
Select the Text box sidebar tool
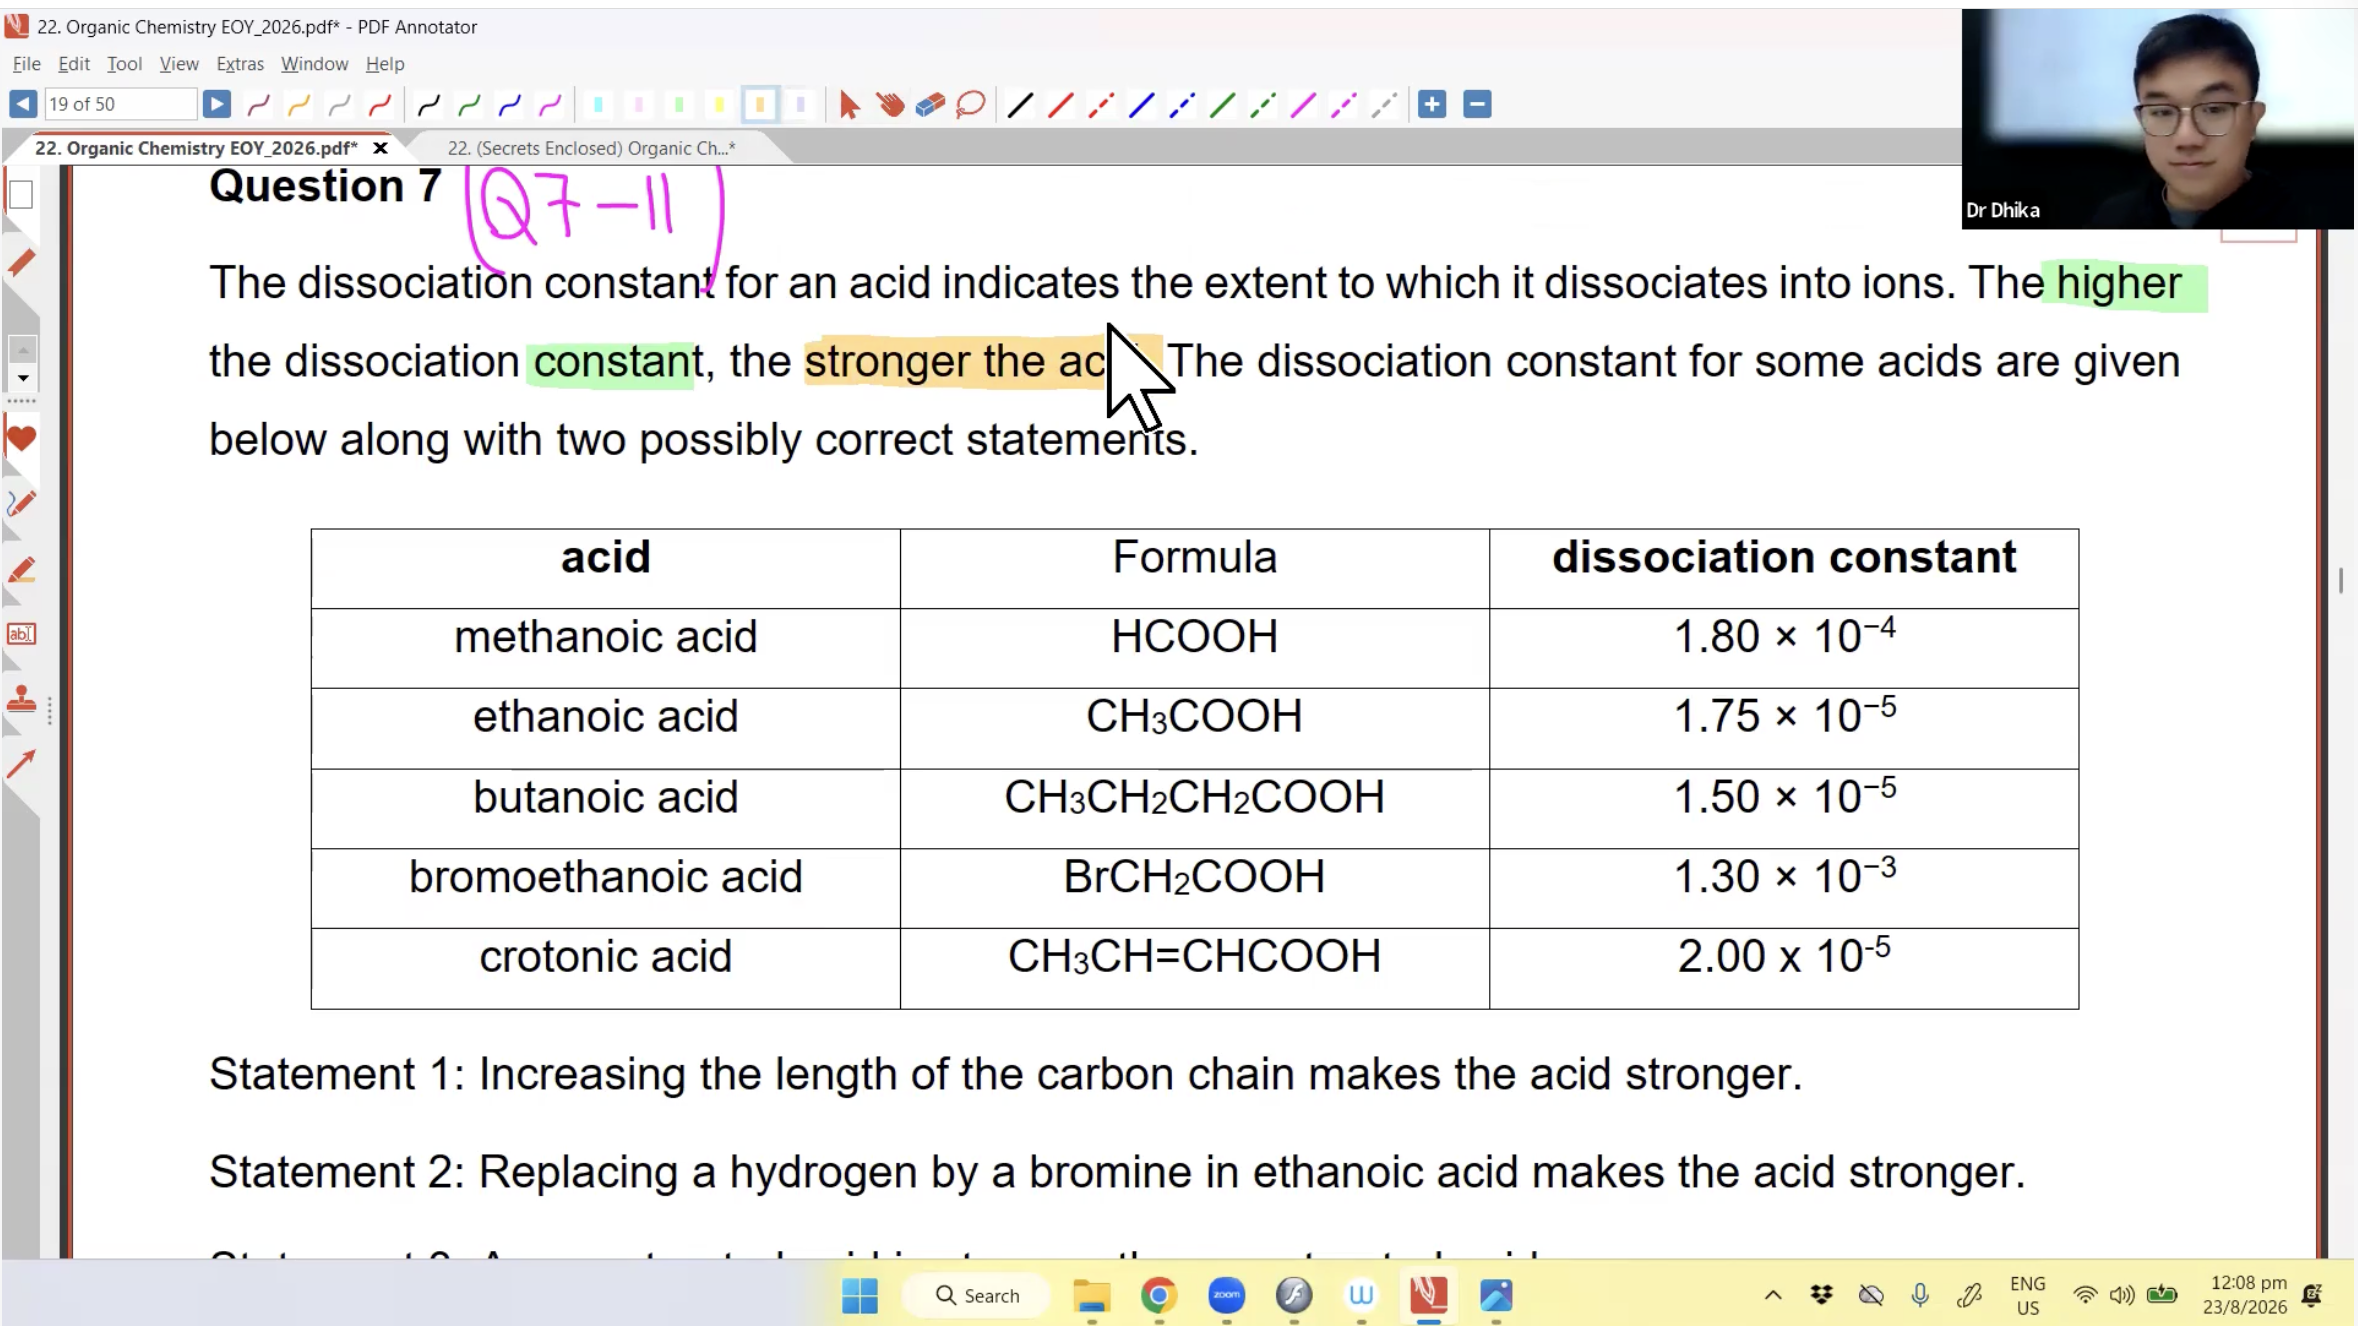point(21,634)
